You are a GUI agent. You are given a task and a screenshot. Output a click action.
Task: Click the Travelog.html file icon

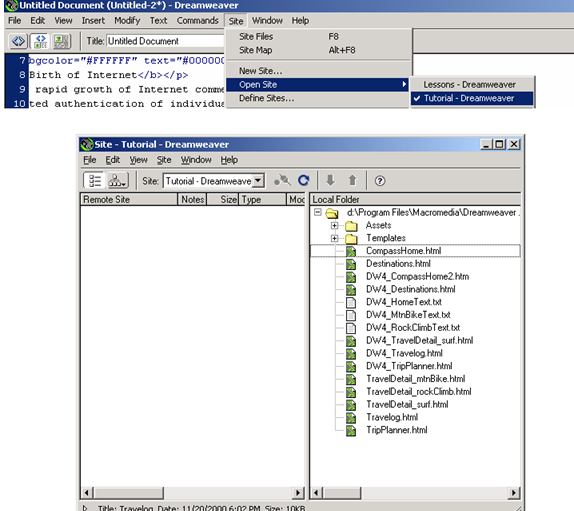coord(351,418)
